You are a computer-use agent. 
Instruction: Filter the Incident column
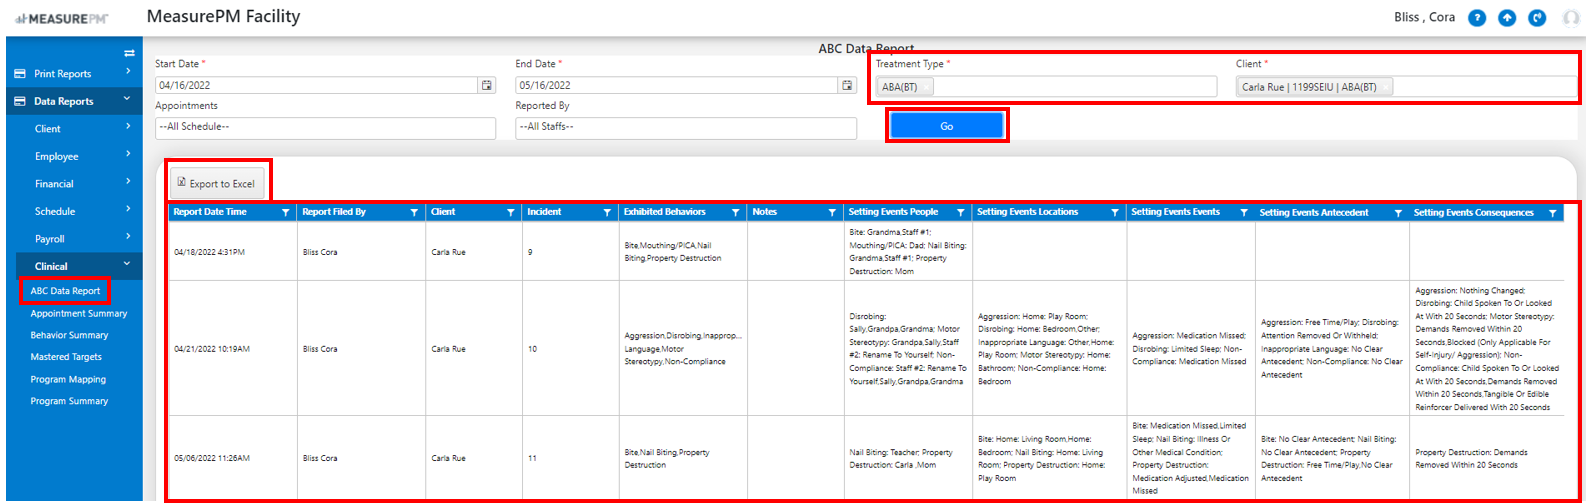coord(607,213)
